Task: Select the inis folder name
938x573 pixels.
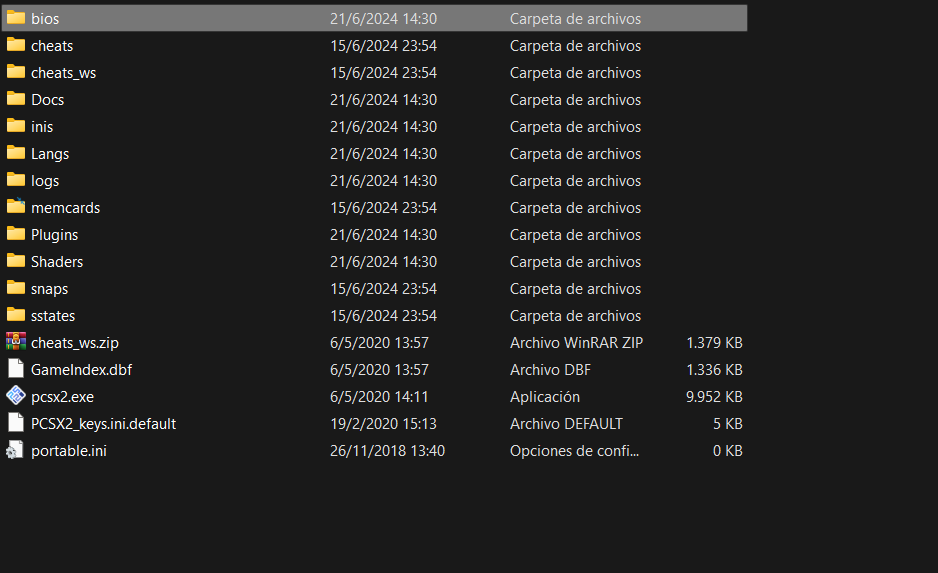Action: tap(42, 127)
